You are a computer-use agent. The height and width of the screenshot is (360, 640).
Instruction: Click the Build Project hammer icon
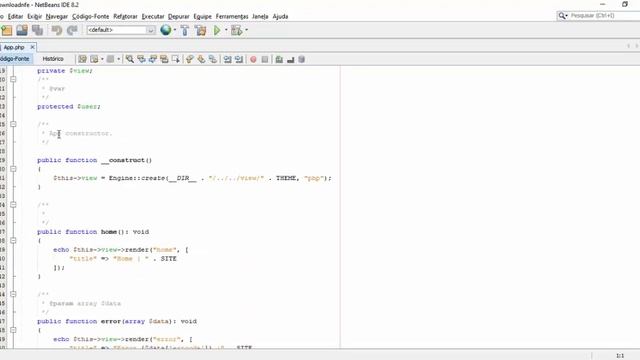pyautogui.click(x=185, y=30)
